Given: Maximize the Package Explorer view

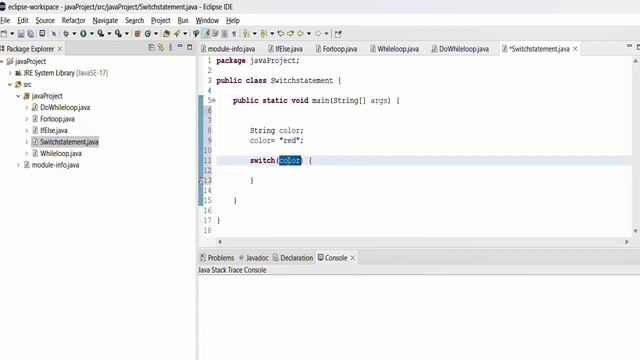Looking at the screenshot, I should tap(189, 47).
